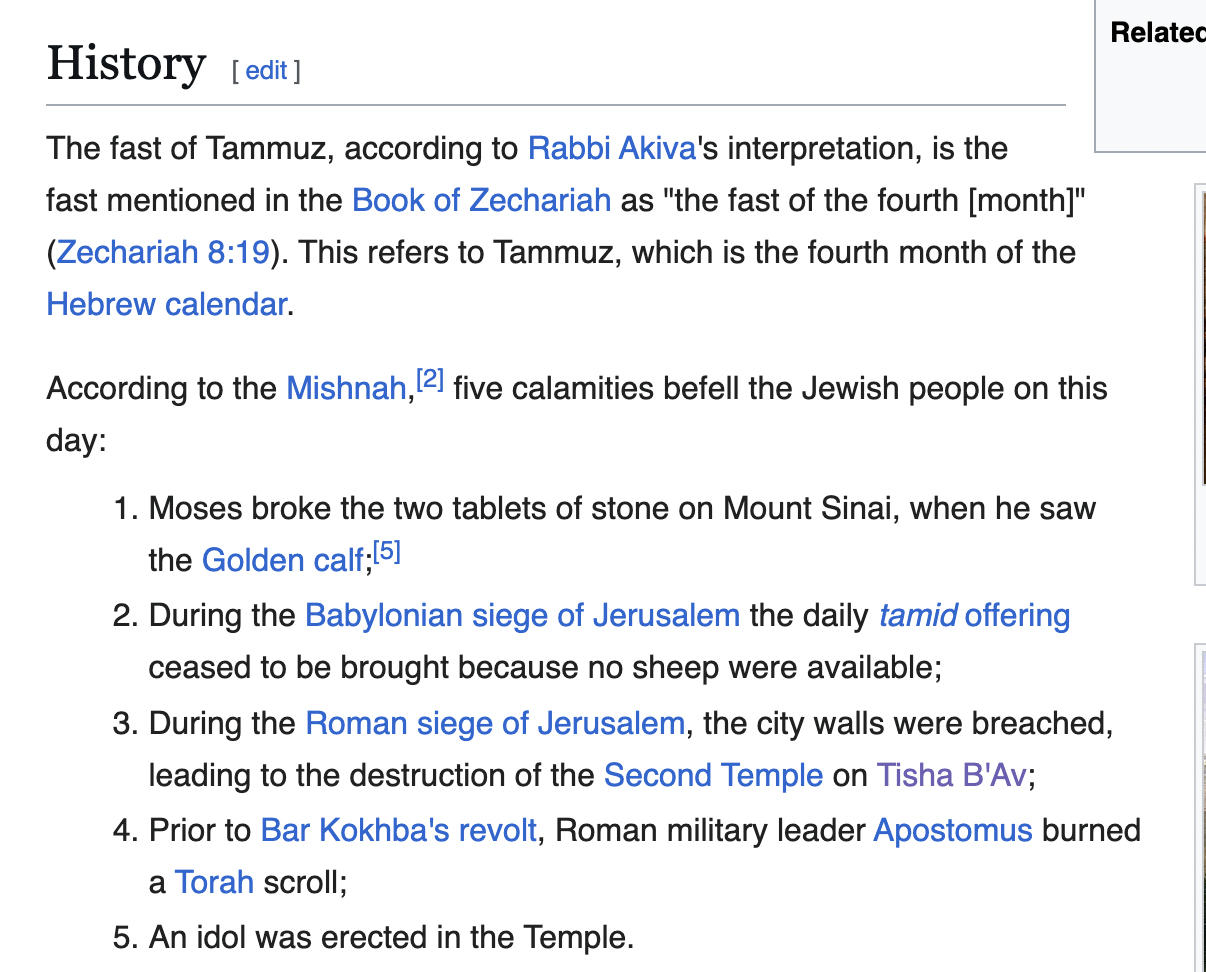Screen dimensions: 1206x972
Task: Follow the Apostomus link
Action: [x=952, y=830]
